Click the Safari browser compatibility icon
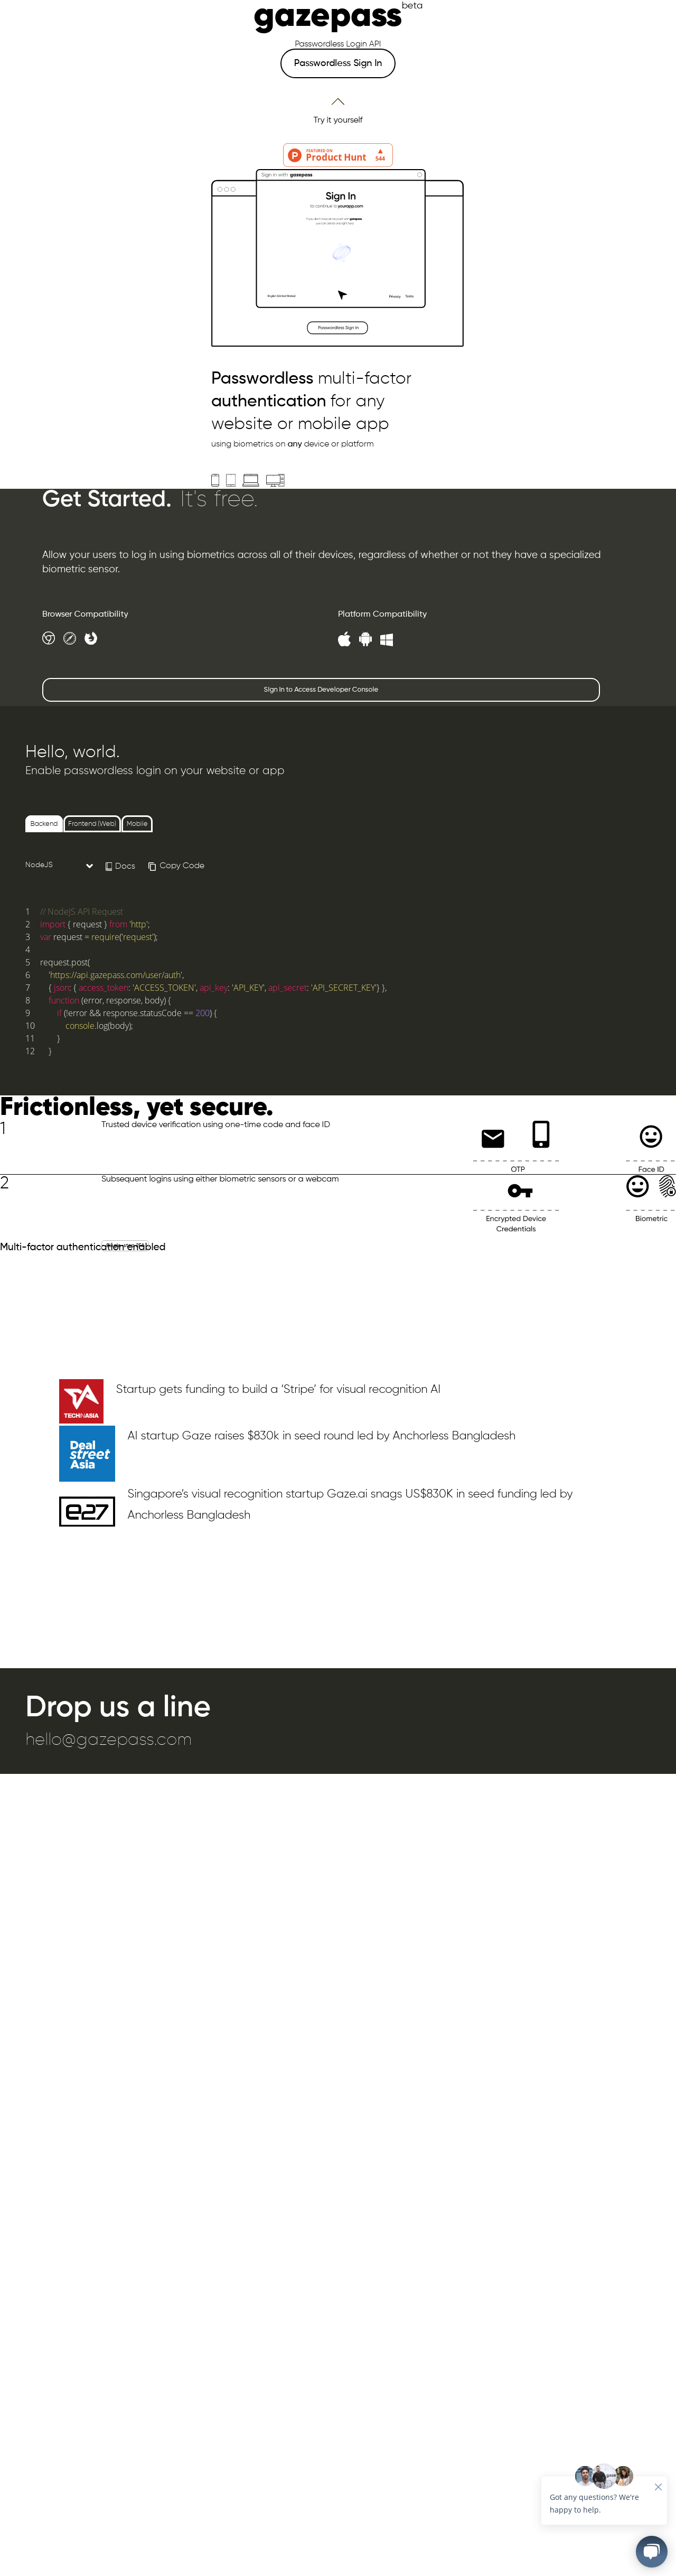The height and width of the screenshot is (2576, 676). point(70,638)
